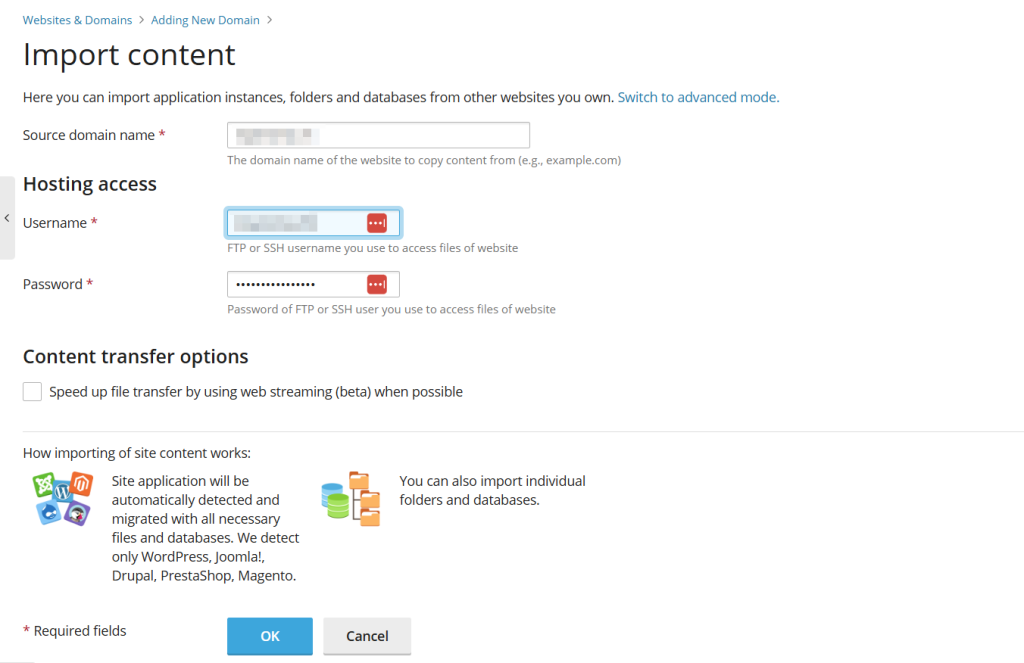This screenshot has height=663, width=1024.
Task: Click inside the Password field
Action: [x=300, y=284]
